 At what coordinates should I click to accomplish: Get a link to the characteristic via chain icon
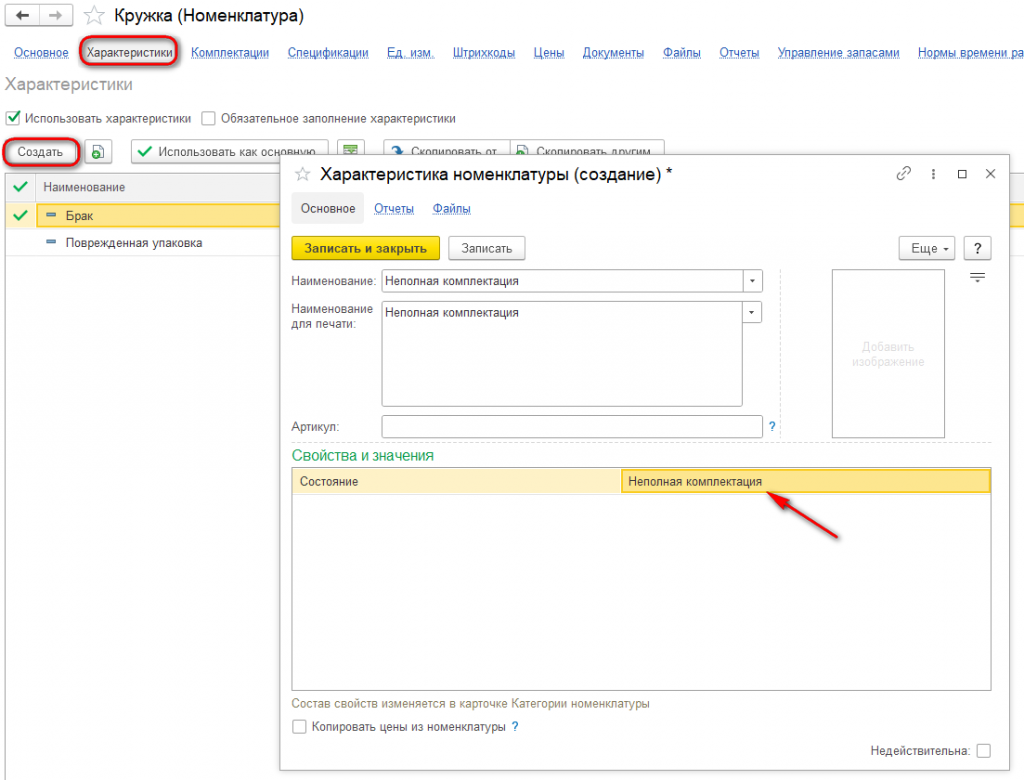point(903,174)
